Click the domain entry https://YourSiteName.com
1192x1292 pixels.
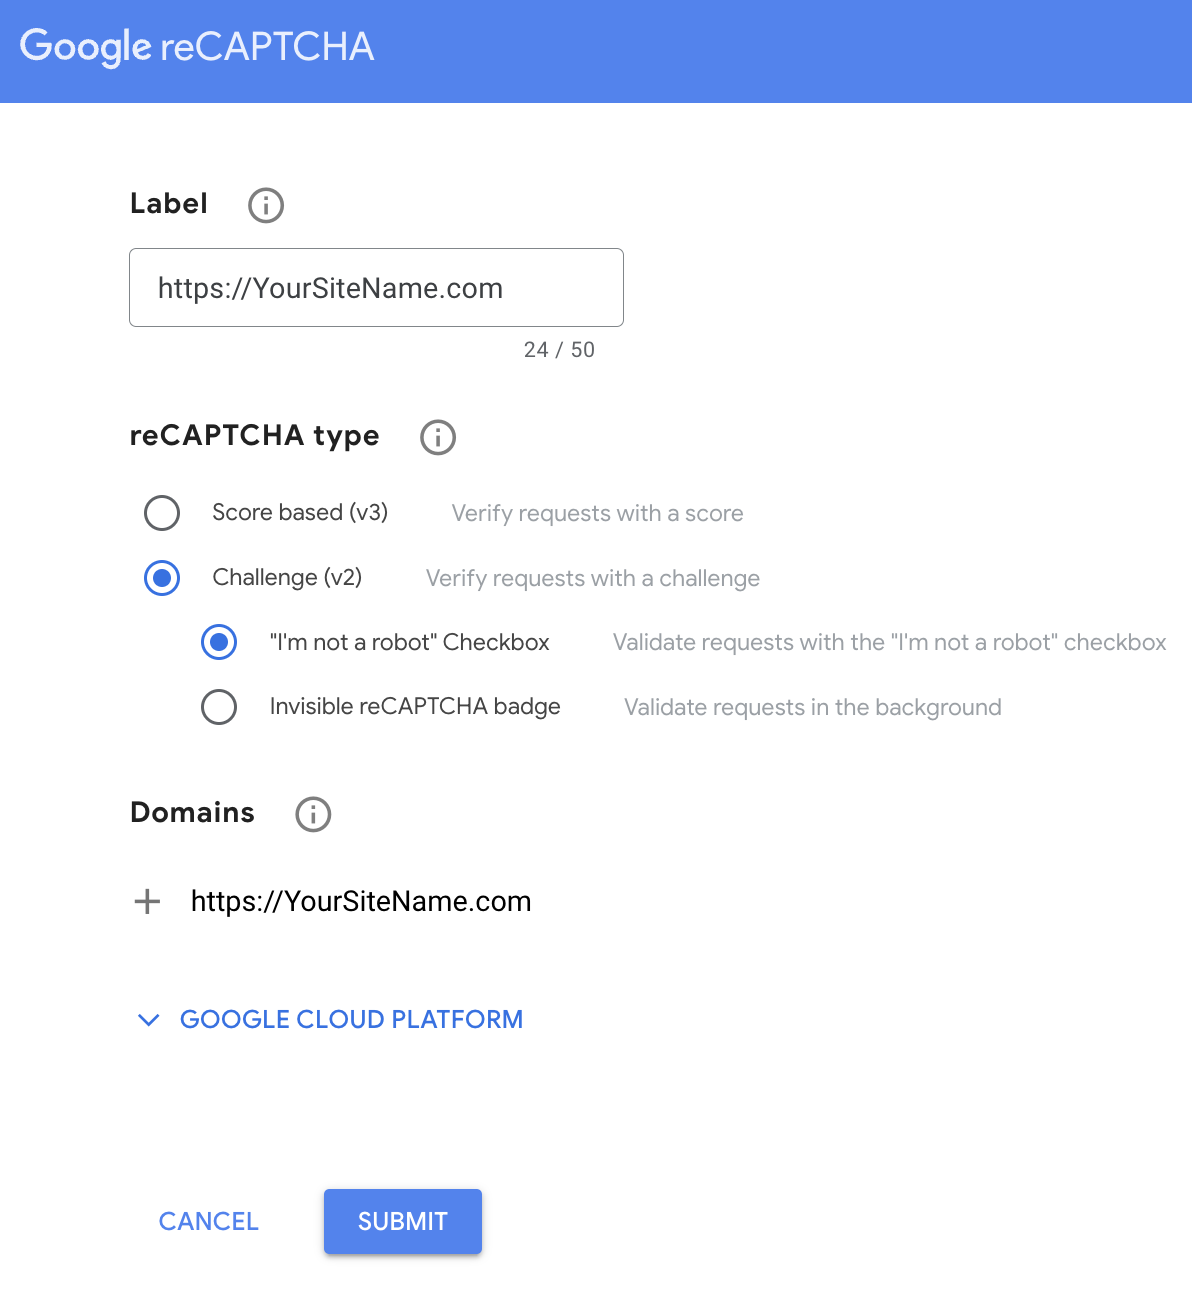[361, 901]
